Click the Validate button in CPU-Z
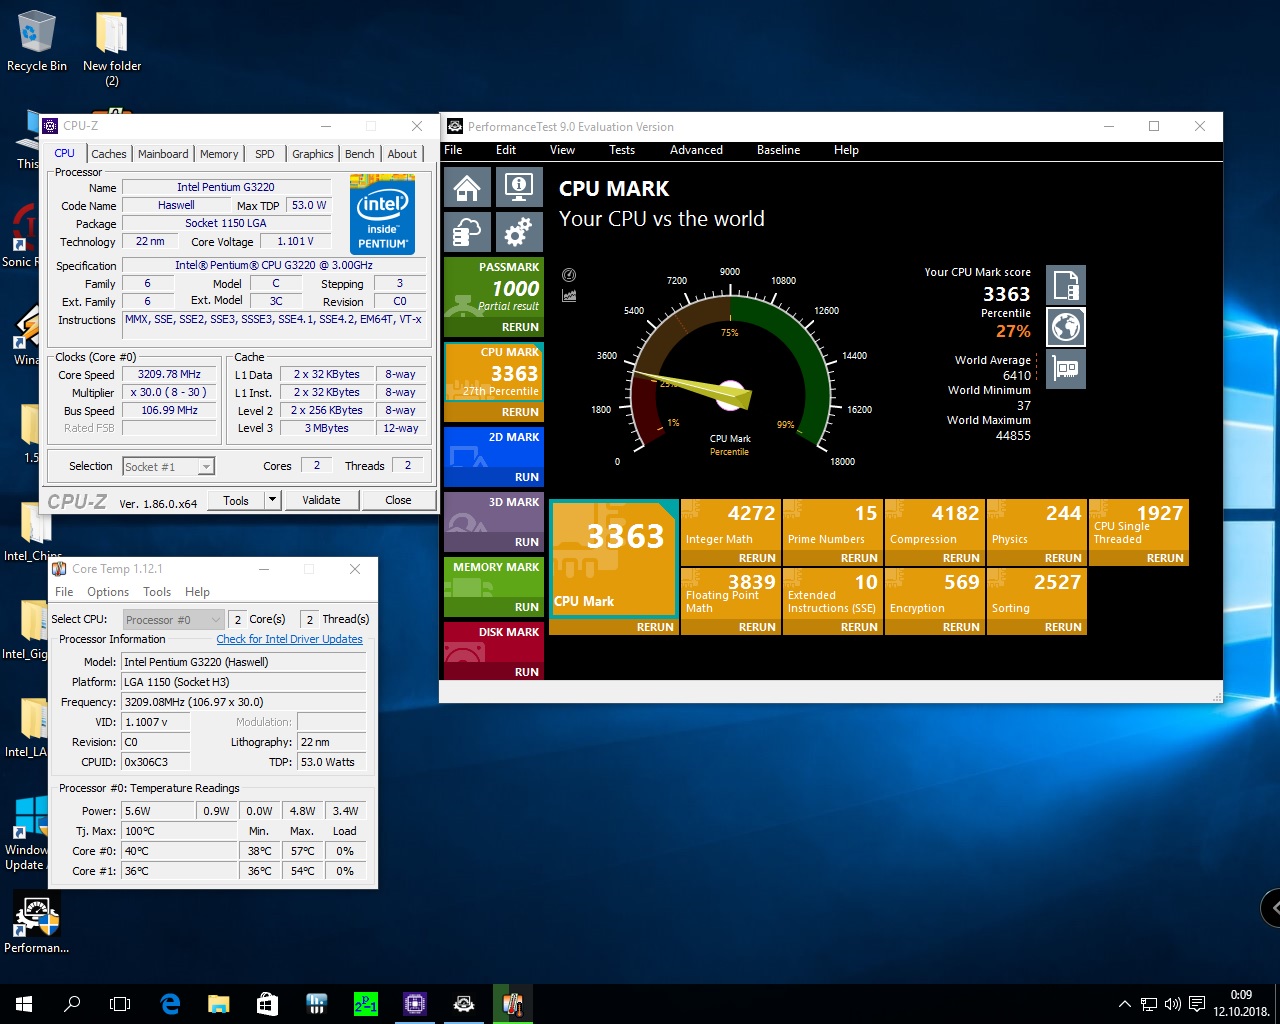The image size is (1280, 1024). [x=321, y=500]
